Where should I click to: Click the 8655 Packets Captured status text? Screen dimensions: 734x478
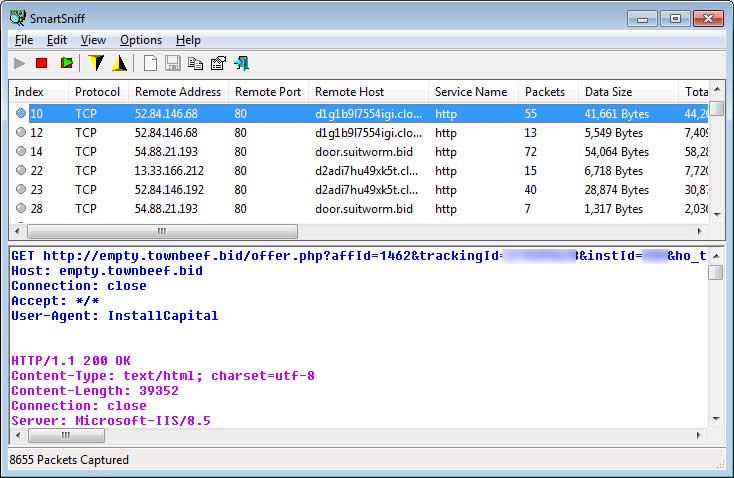coord(69,460)
